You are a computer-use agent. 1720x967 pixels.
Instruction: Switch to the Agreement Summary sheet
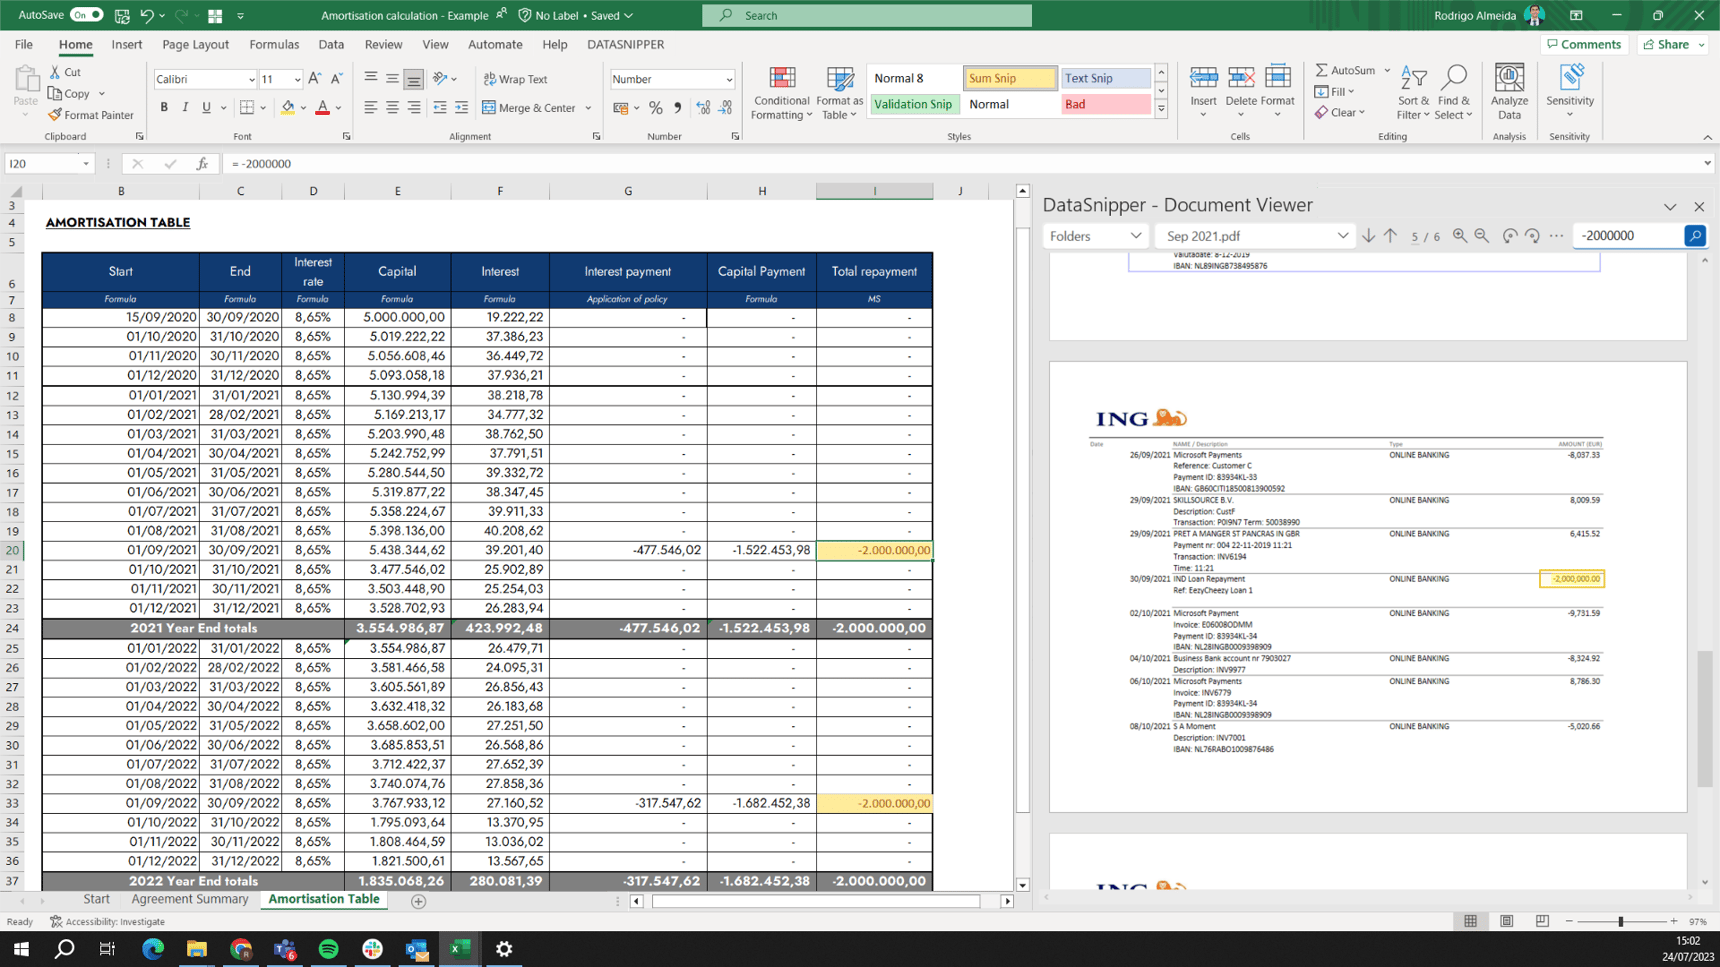[x=190, y=900]
